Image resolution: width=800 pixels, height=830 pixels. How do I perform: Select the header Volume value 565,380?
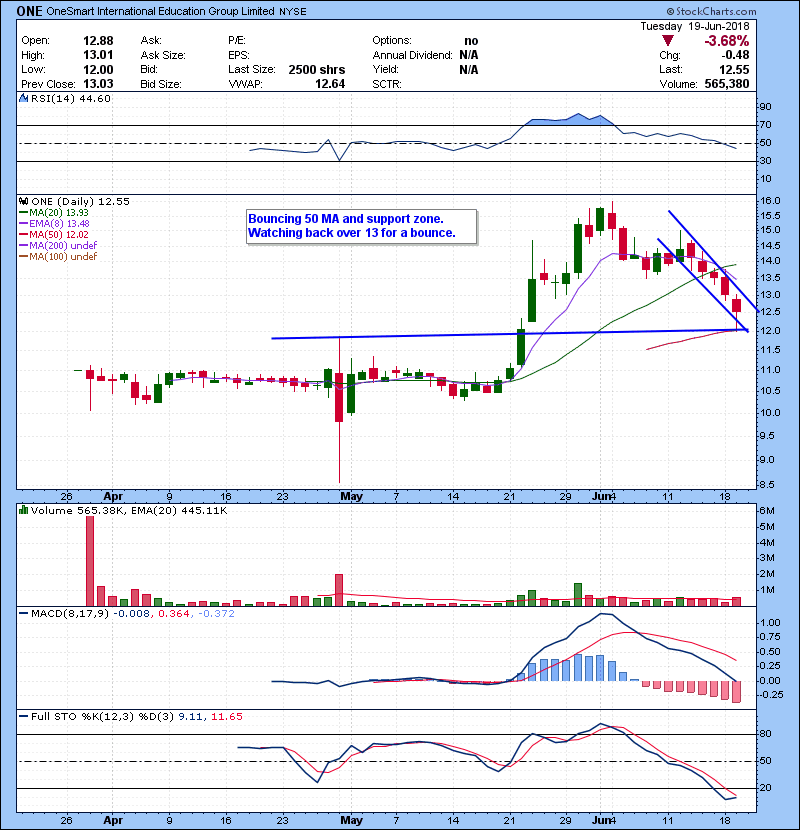pos(727,84)
